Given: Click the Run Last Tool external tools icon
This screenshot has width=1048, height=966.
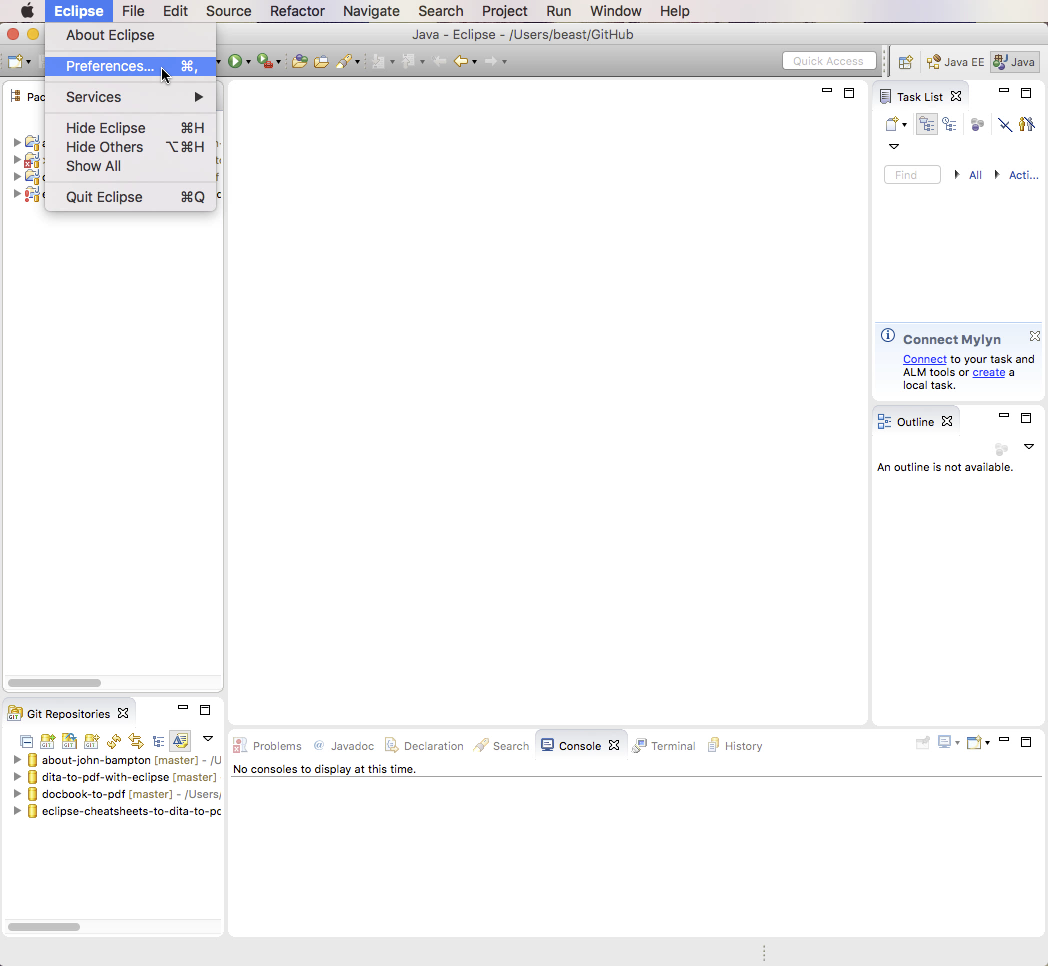Looking at the screenshot, I should pyautogui.click(x=265, y=62).
